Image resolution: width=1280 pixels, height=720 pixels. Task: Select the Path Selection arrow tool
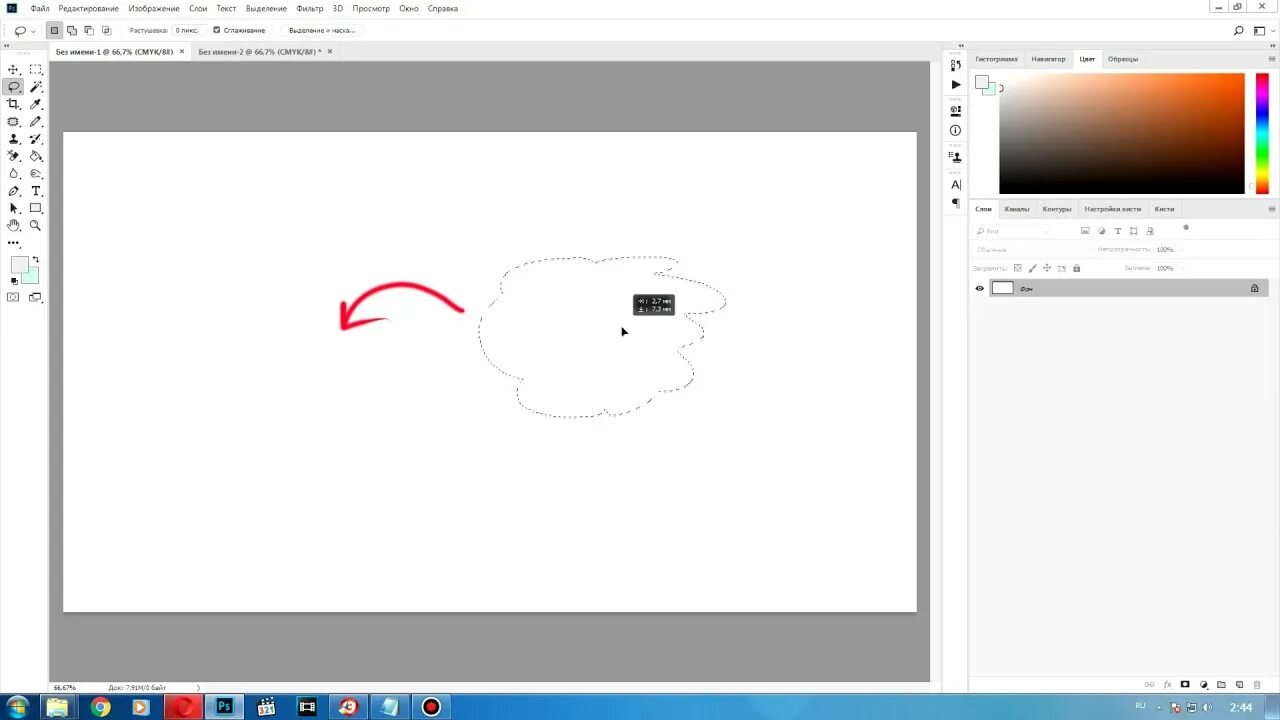point(14,208)
